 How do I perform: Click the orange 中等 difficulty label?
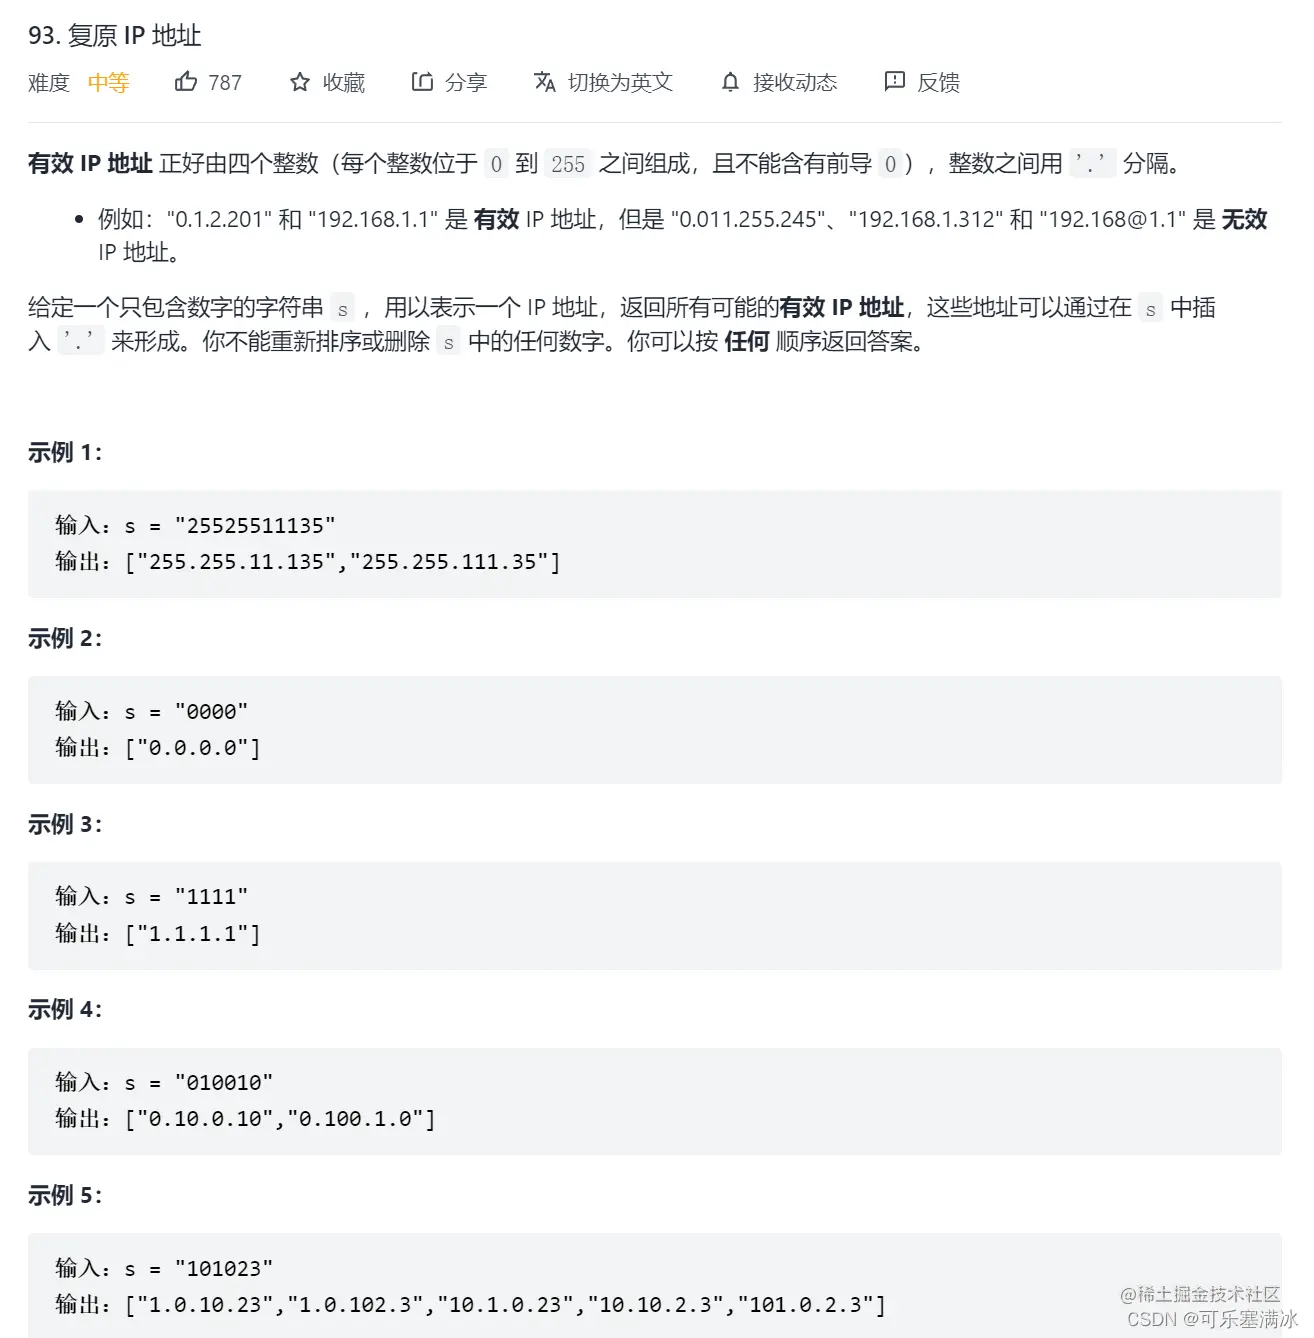[108, 83]
